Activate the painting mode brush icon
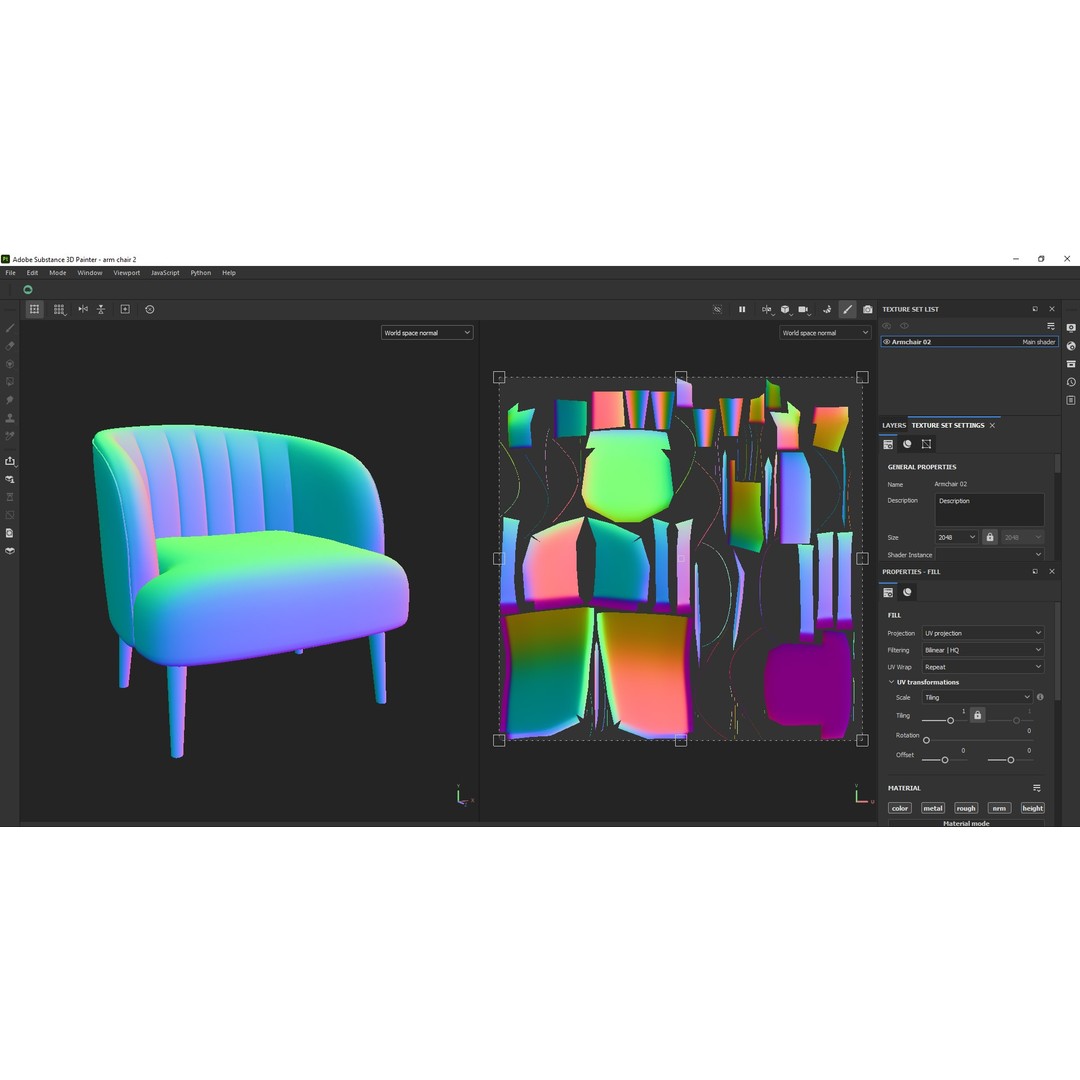The height and width of the screenshot is (1080, 1080). (847, 309)
